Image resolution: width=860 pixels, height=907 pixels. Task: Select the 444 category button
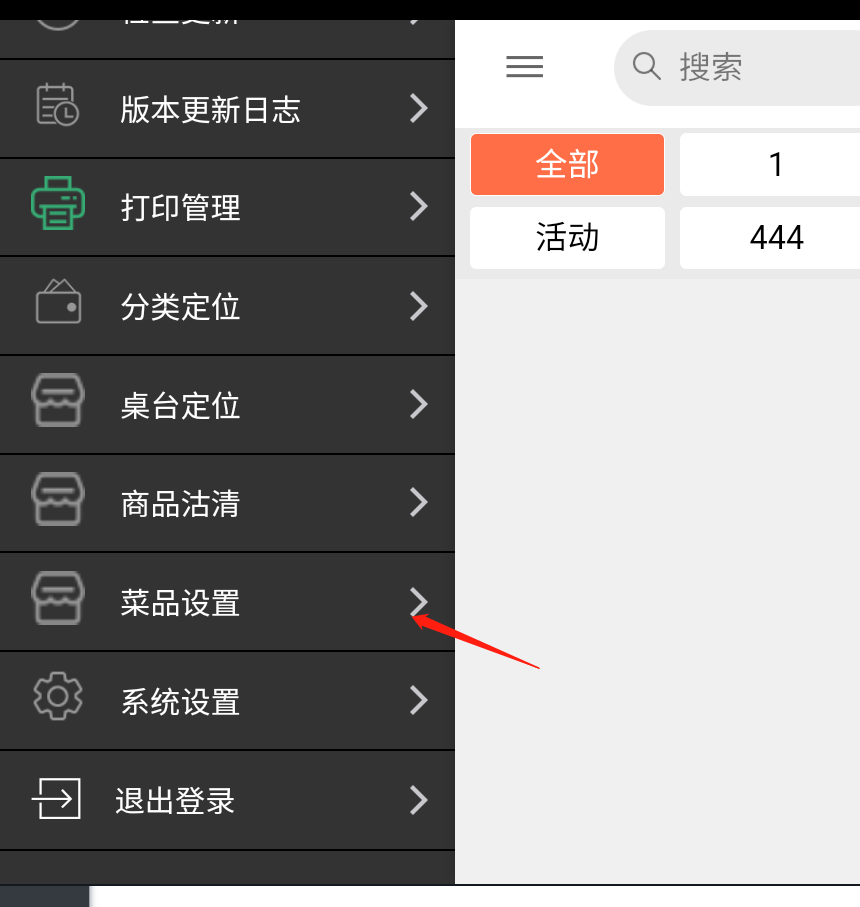[770, 238]
